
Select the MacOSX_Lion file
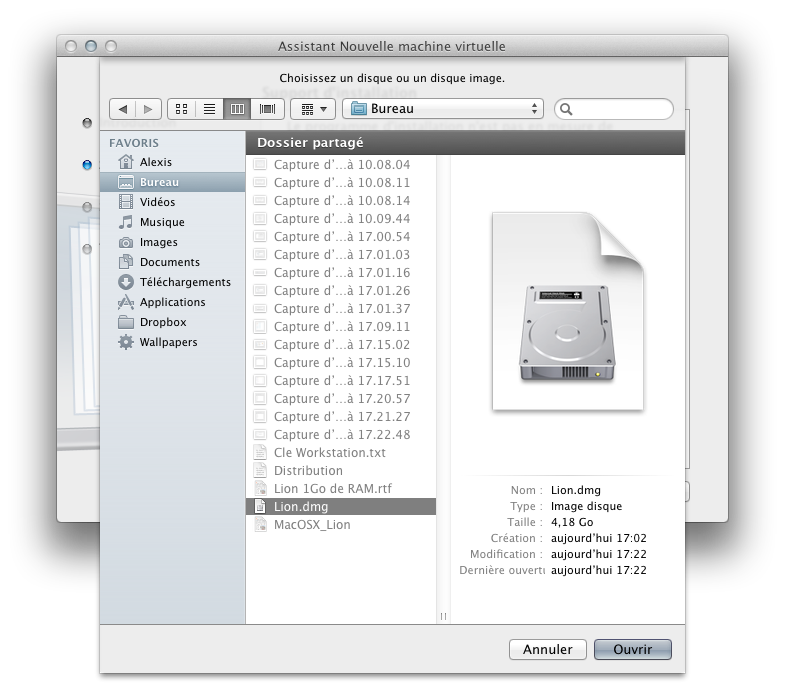coord(312,525)
